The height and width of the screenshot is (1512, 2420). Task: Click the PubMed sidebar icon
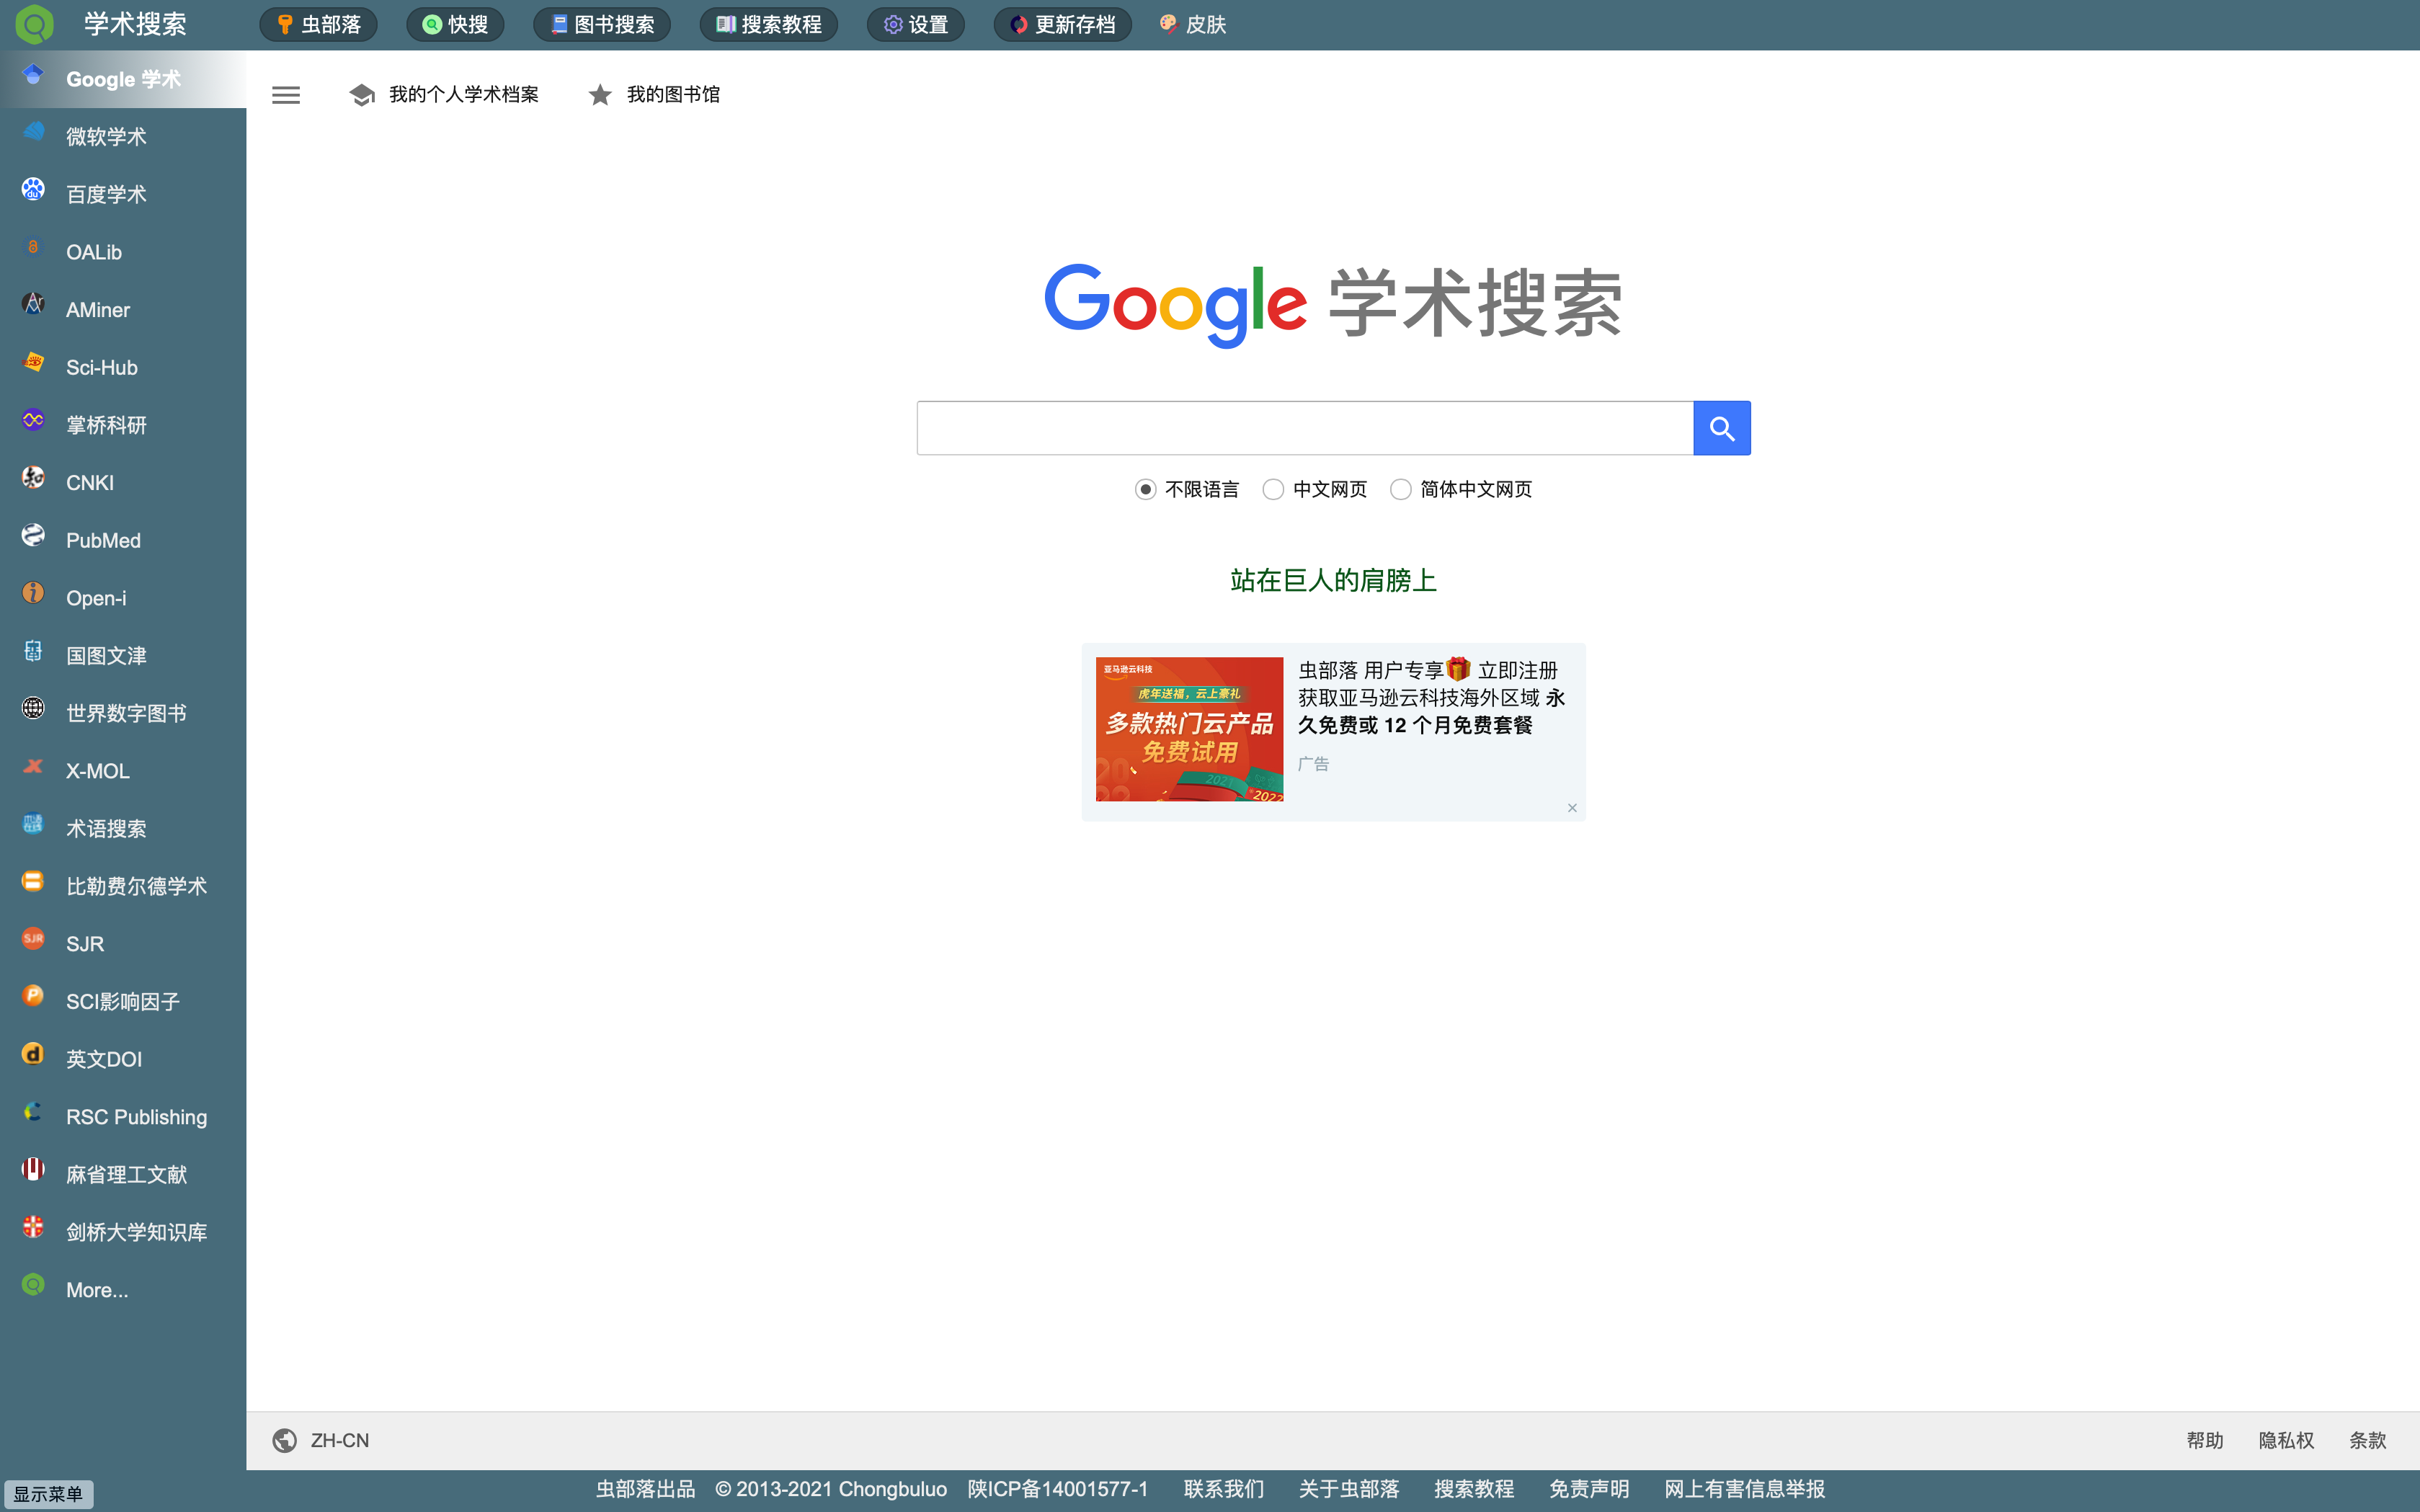coord(33,536)
